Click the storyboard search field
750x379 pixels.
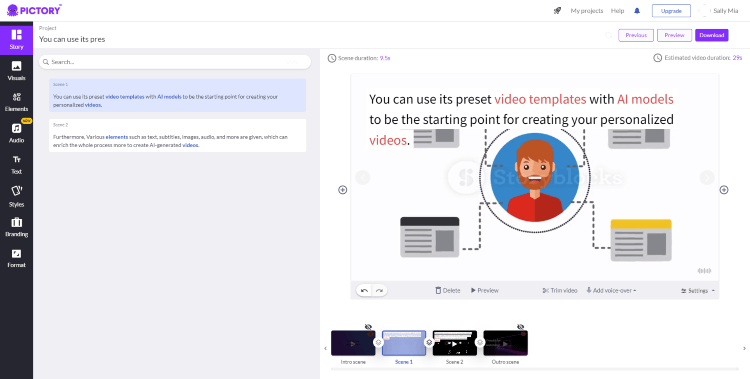175,62
